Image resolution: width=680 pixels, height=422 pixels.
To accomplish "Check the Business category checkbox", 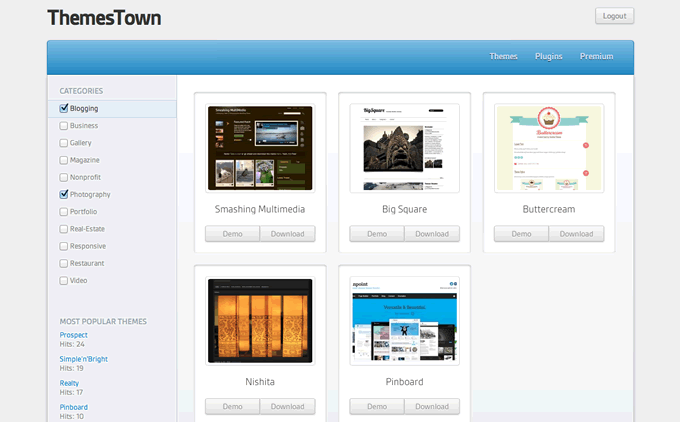I will [64, 125].
